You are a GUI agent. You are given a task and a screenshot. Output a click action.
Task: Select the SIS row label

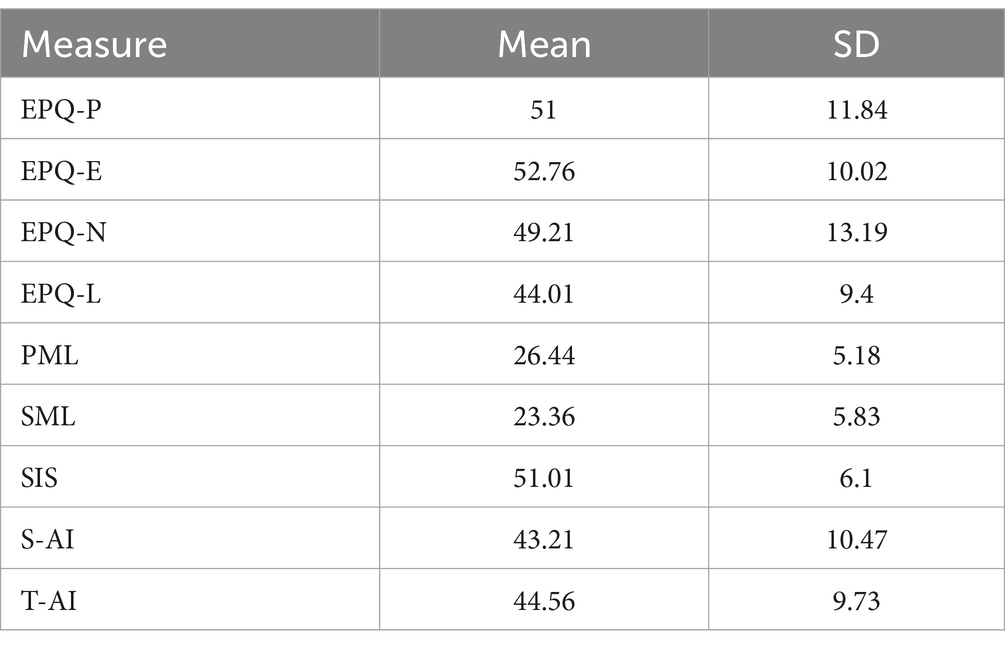click(x=39, y=478)
